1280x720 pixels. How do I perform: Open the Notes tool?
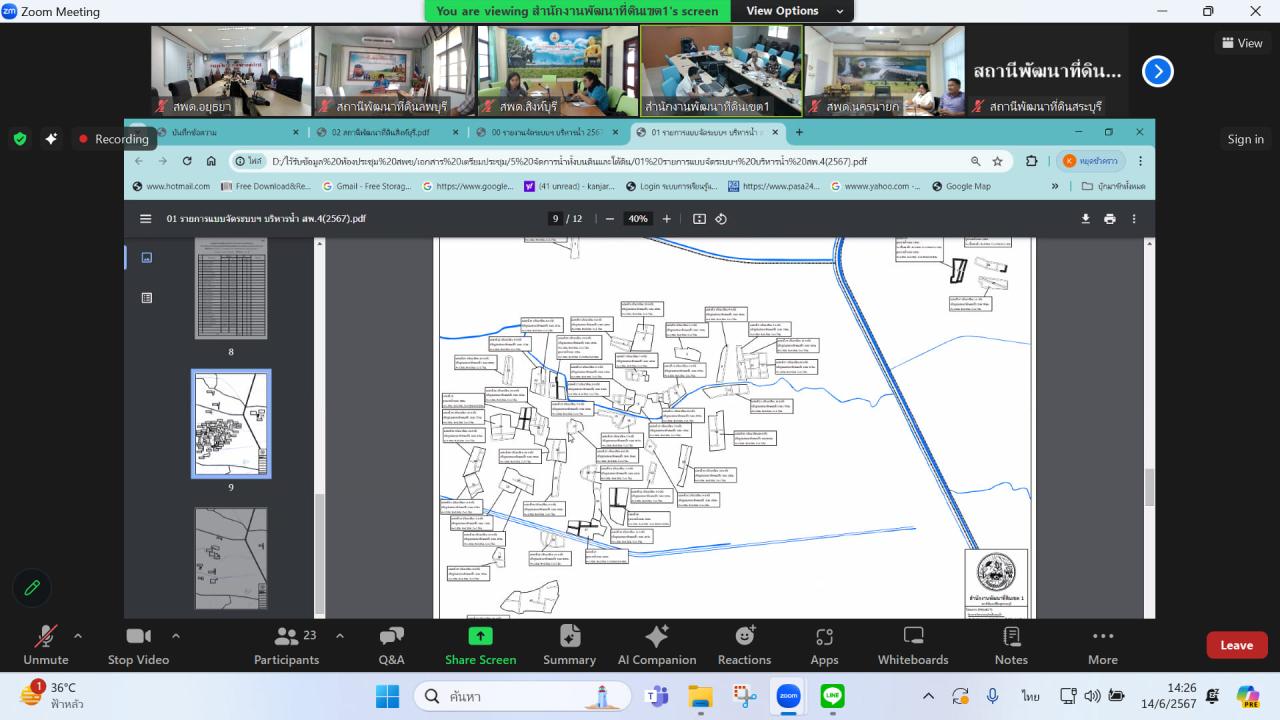point(1011,644)
